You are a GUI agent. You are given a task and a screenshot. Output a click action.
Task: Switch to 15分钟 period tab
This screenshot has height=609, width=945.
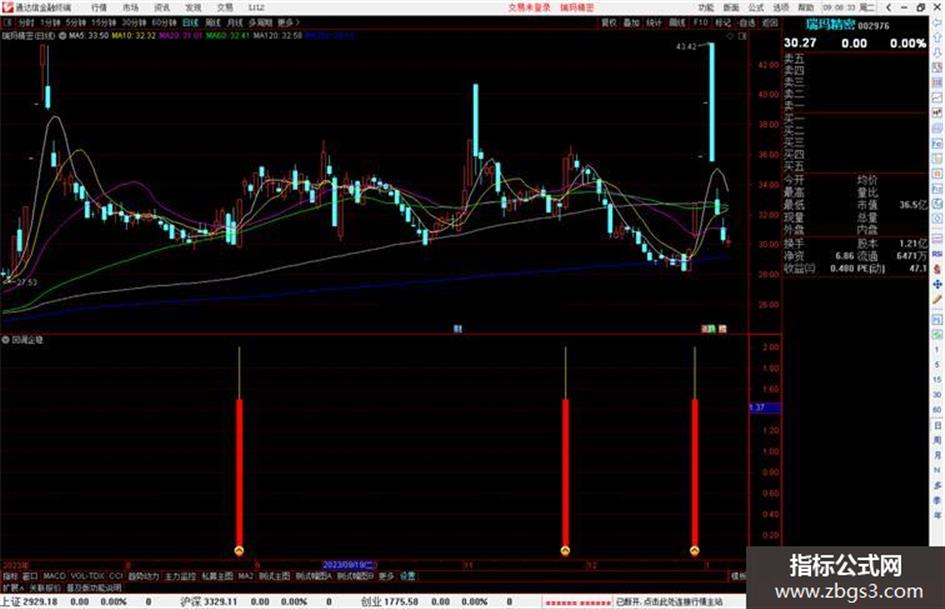104,22
